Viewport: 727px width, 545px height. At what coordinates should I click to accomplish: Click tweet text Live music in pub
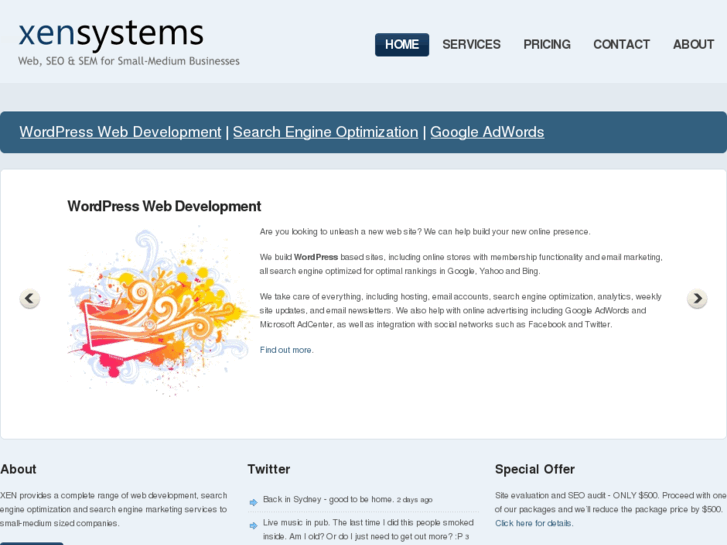368,529
